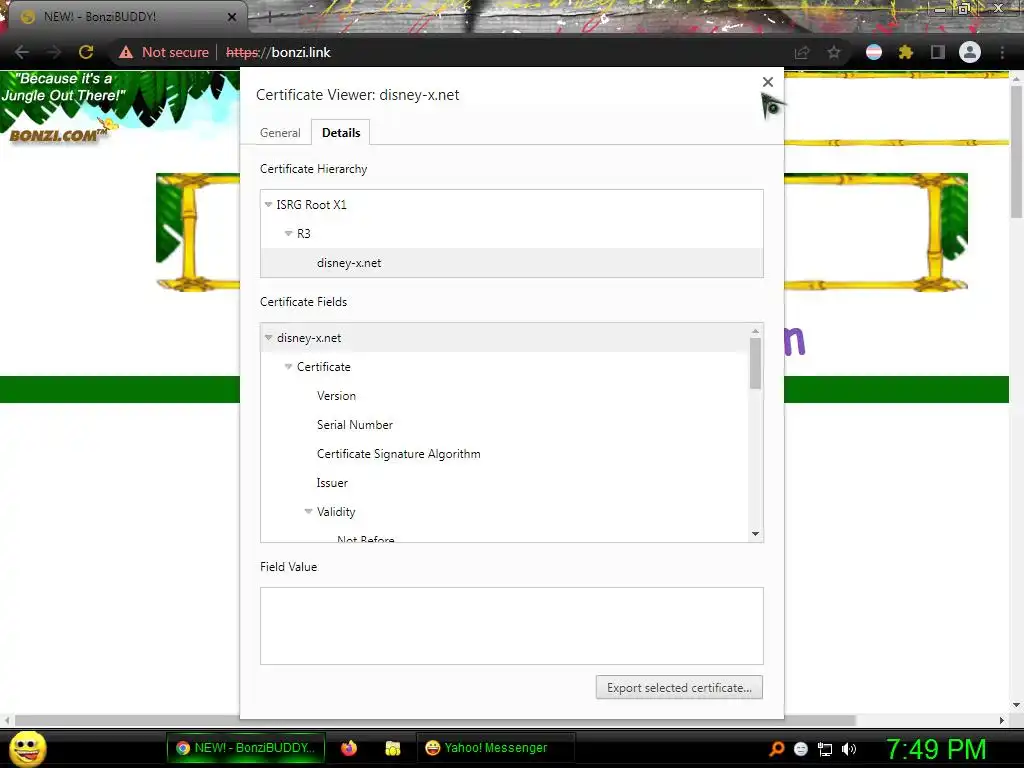Bookmark this page with the star icon
The image size is (1024, 768).
point(834,52)
